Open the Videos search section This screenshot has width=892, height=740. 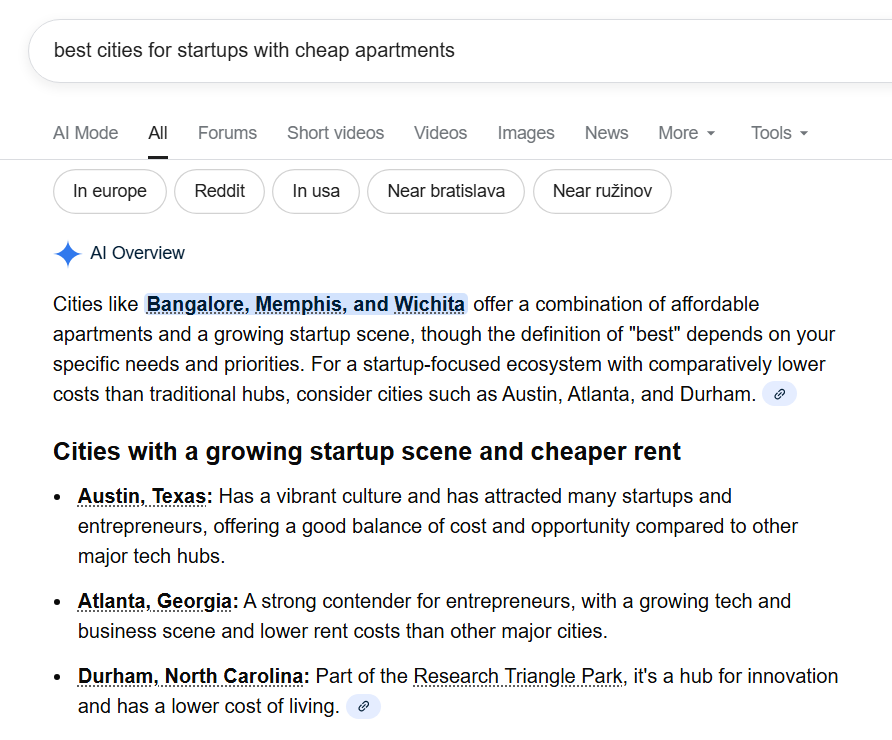tap(440, 132)
